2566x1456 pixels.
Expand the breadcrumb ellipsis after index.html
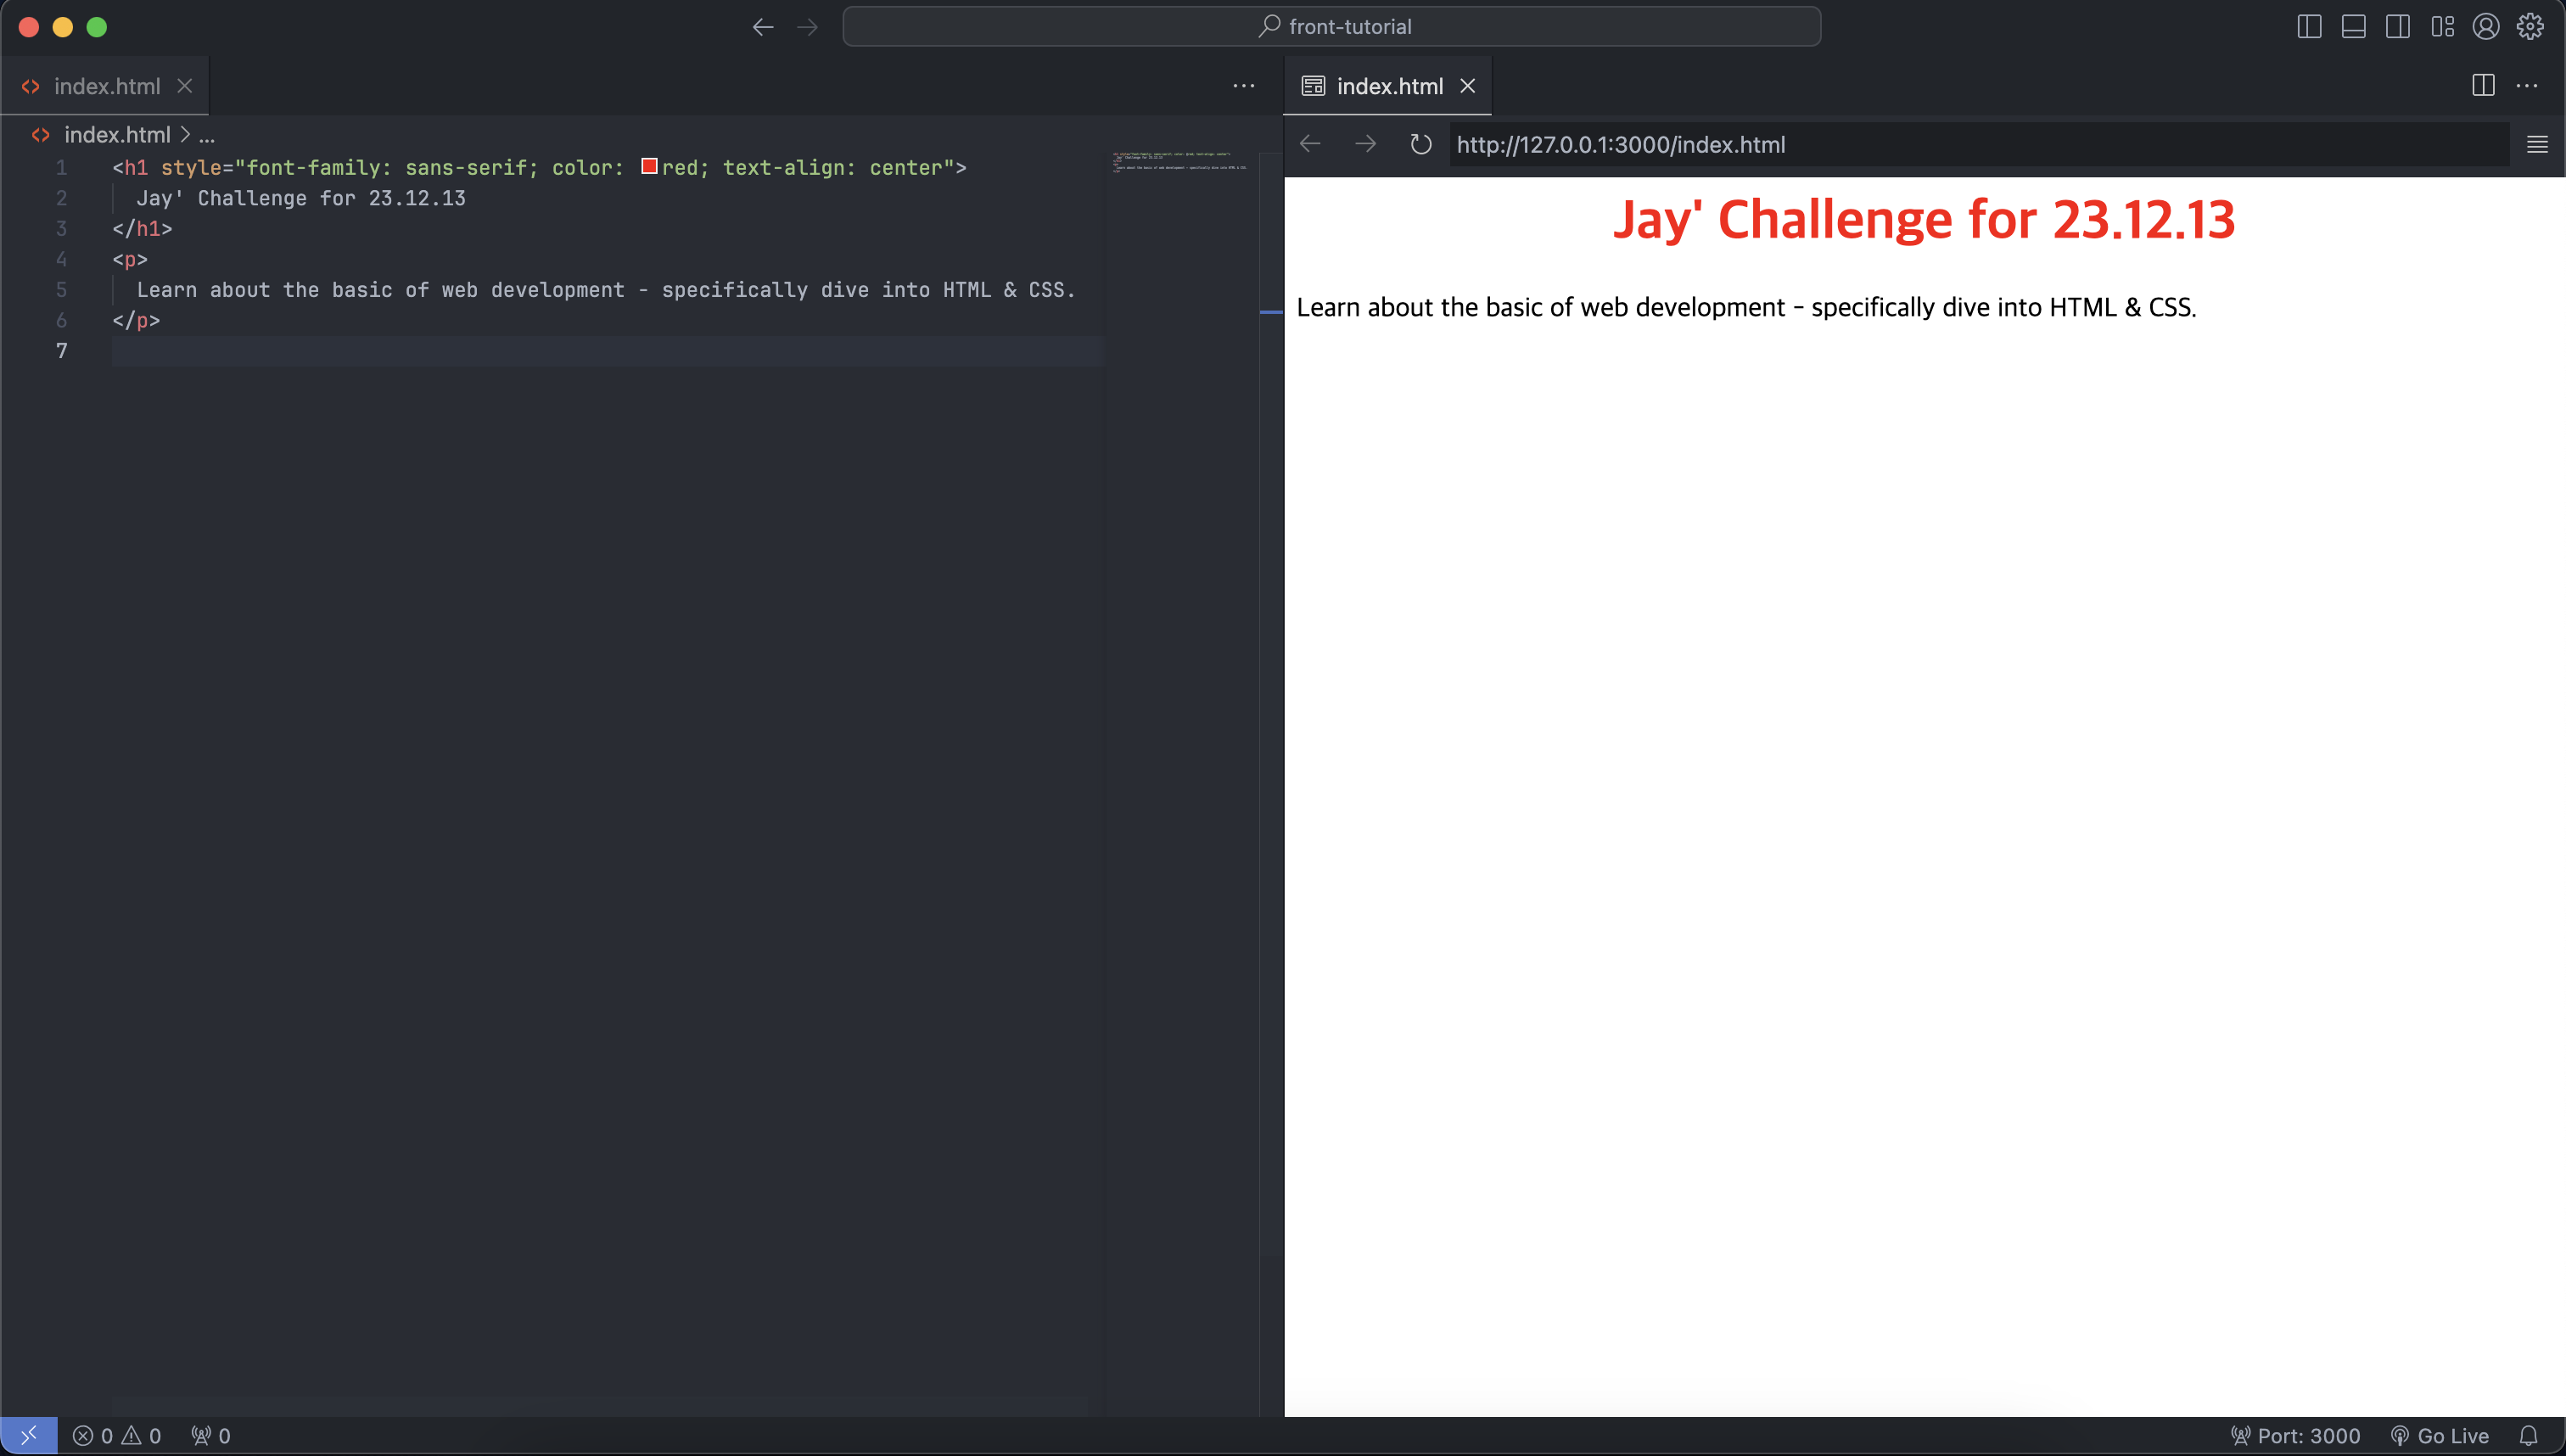click(x=207, y=135)
